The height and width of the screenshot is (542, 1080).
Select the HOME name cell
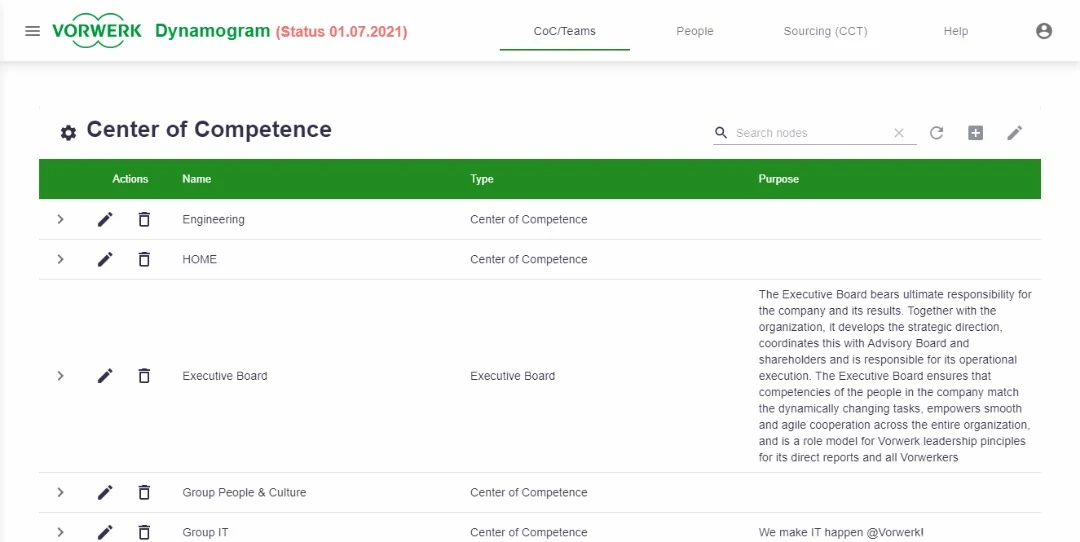pyautogui.click(x=200, y=260)
